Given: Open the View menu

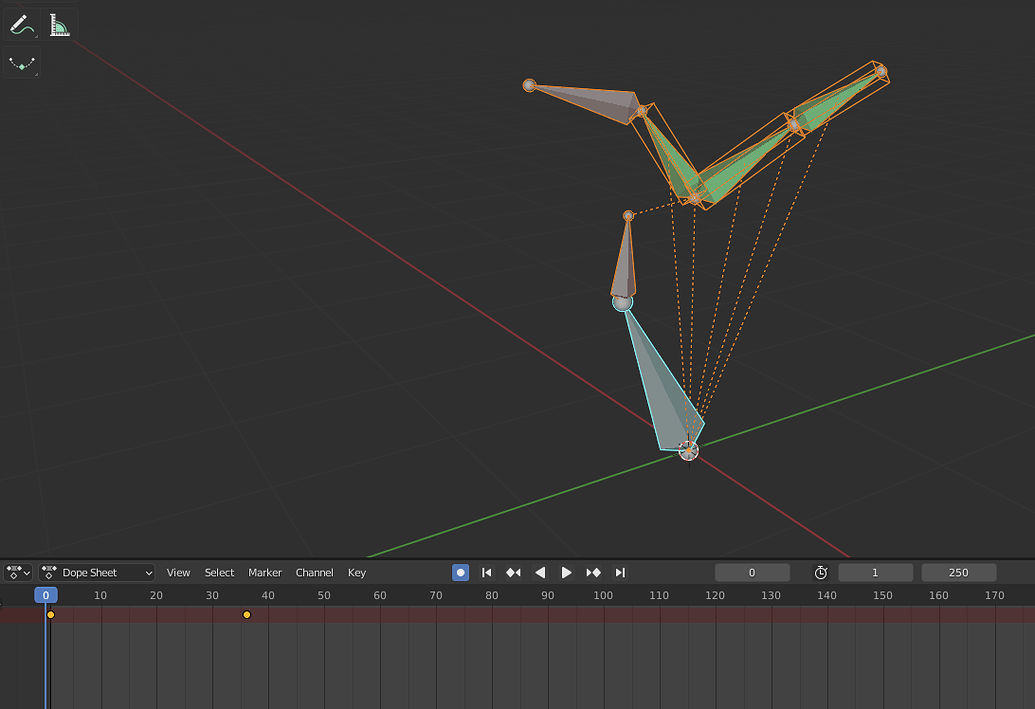Looking at the screenshot, I should 178,572.
